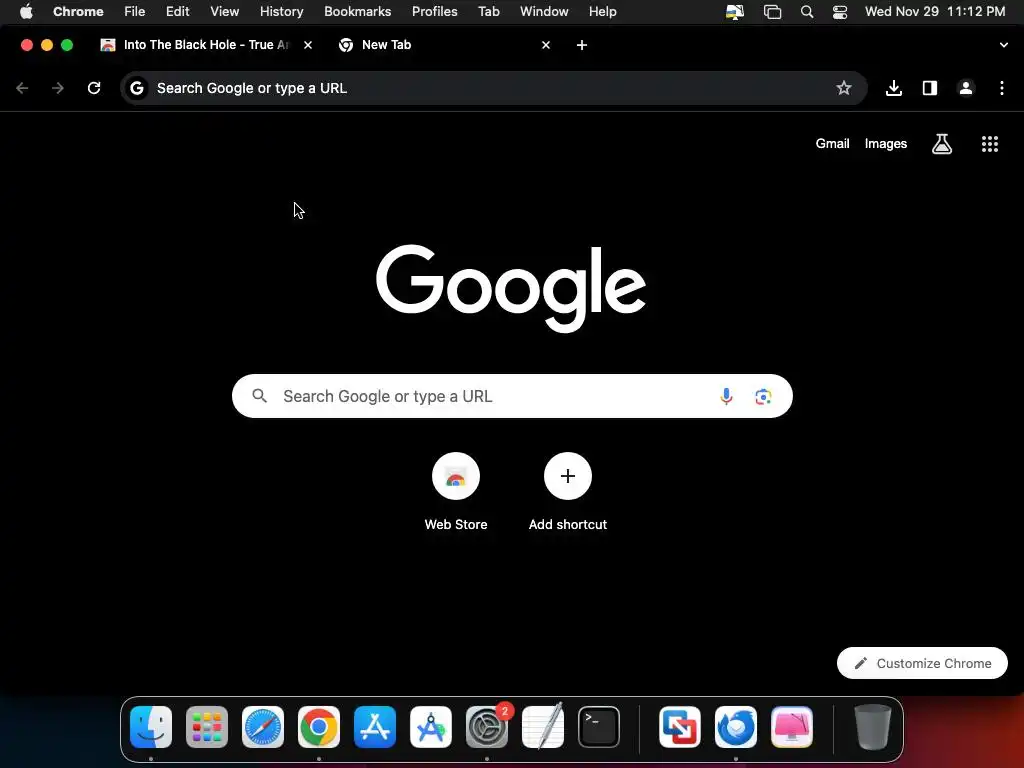Open the Tab menu

coord(488,12)
